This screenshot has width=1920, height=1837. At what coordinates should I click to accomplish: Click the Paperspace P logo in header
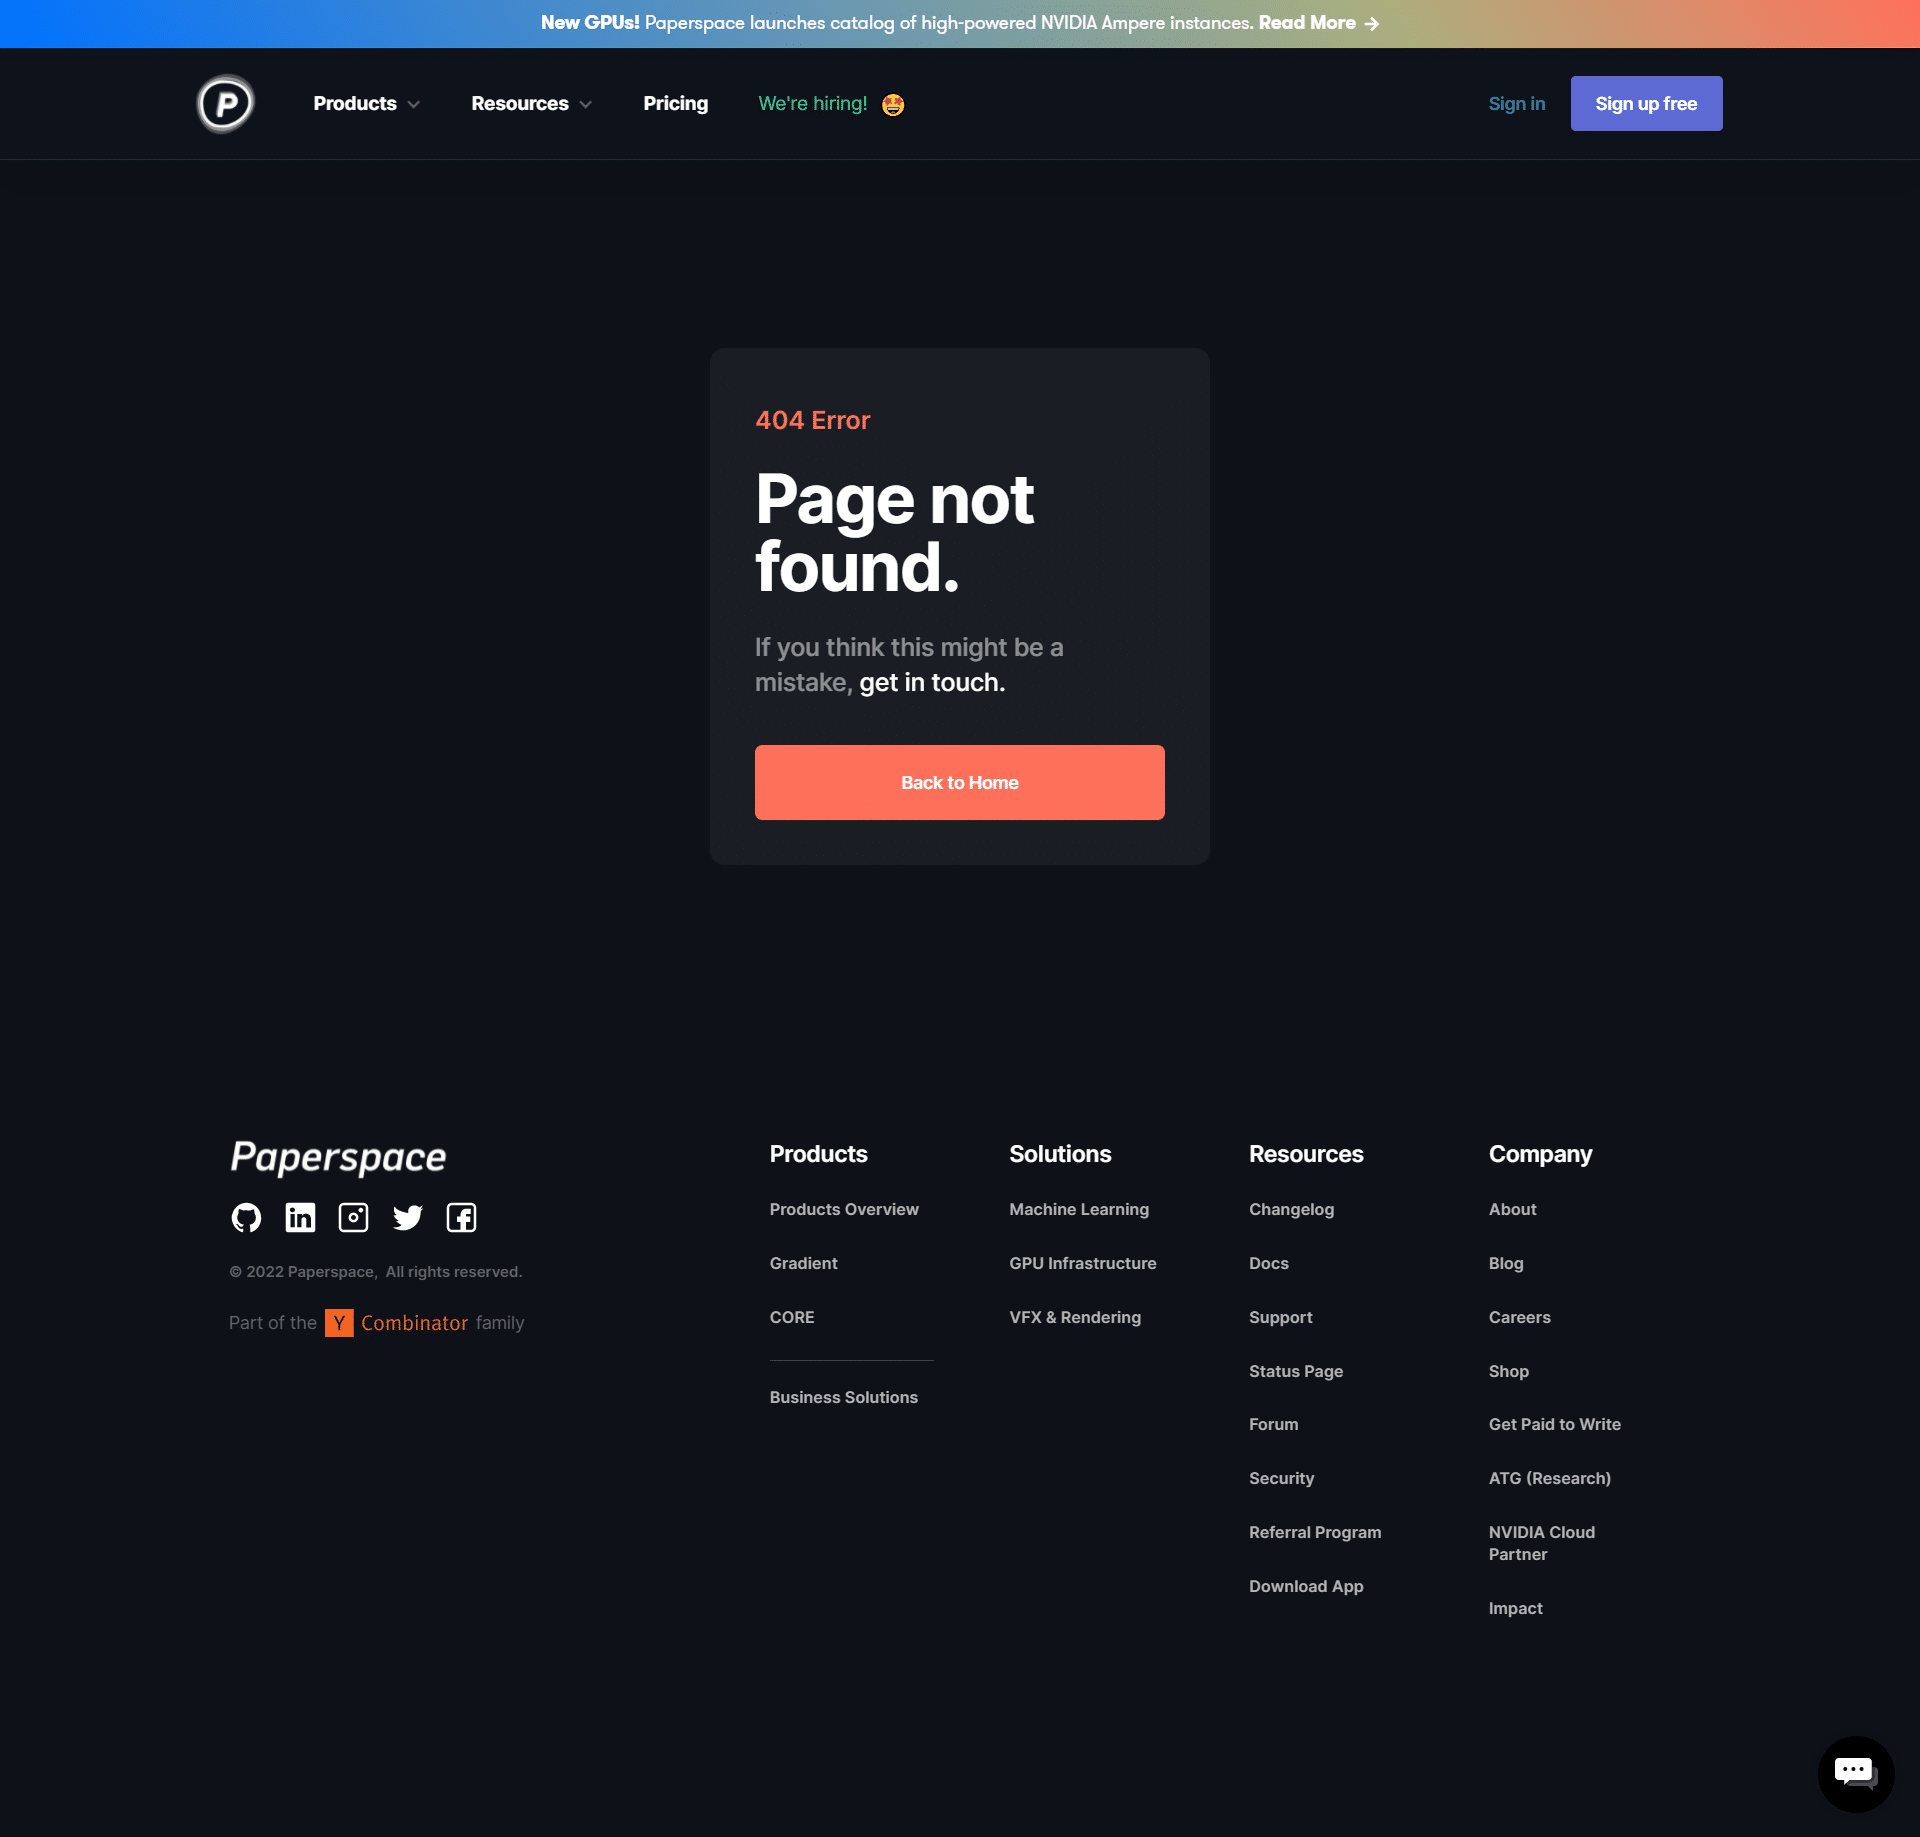[226, 104]
